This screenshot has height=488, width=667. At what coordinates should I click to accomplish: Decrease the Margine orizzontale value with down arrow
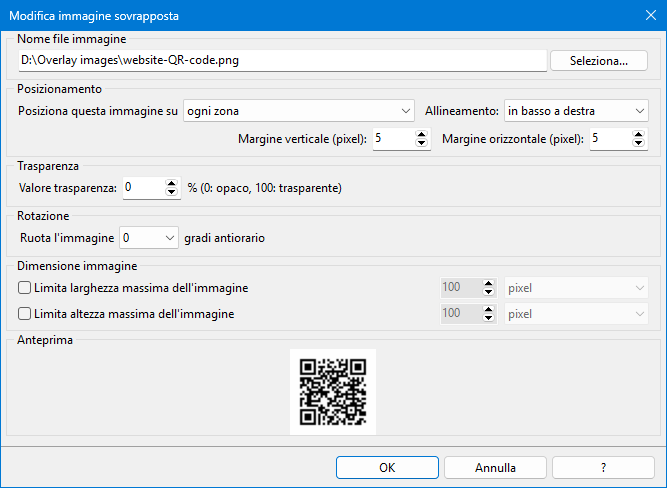click(638, 143)
